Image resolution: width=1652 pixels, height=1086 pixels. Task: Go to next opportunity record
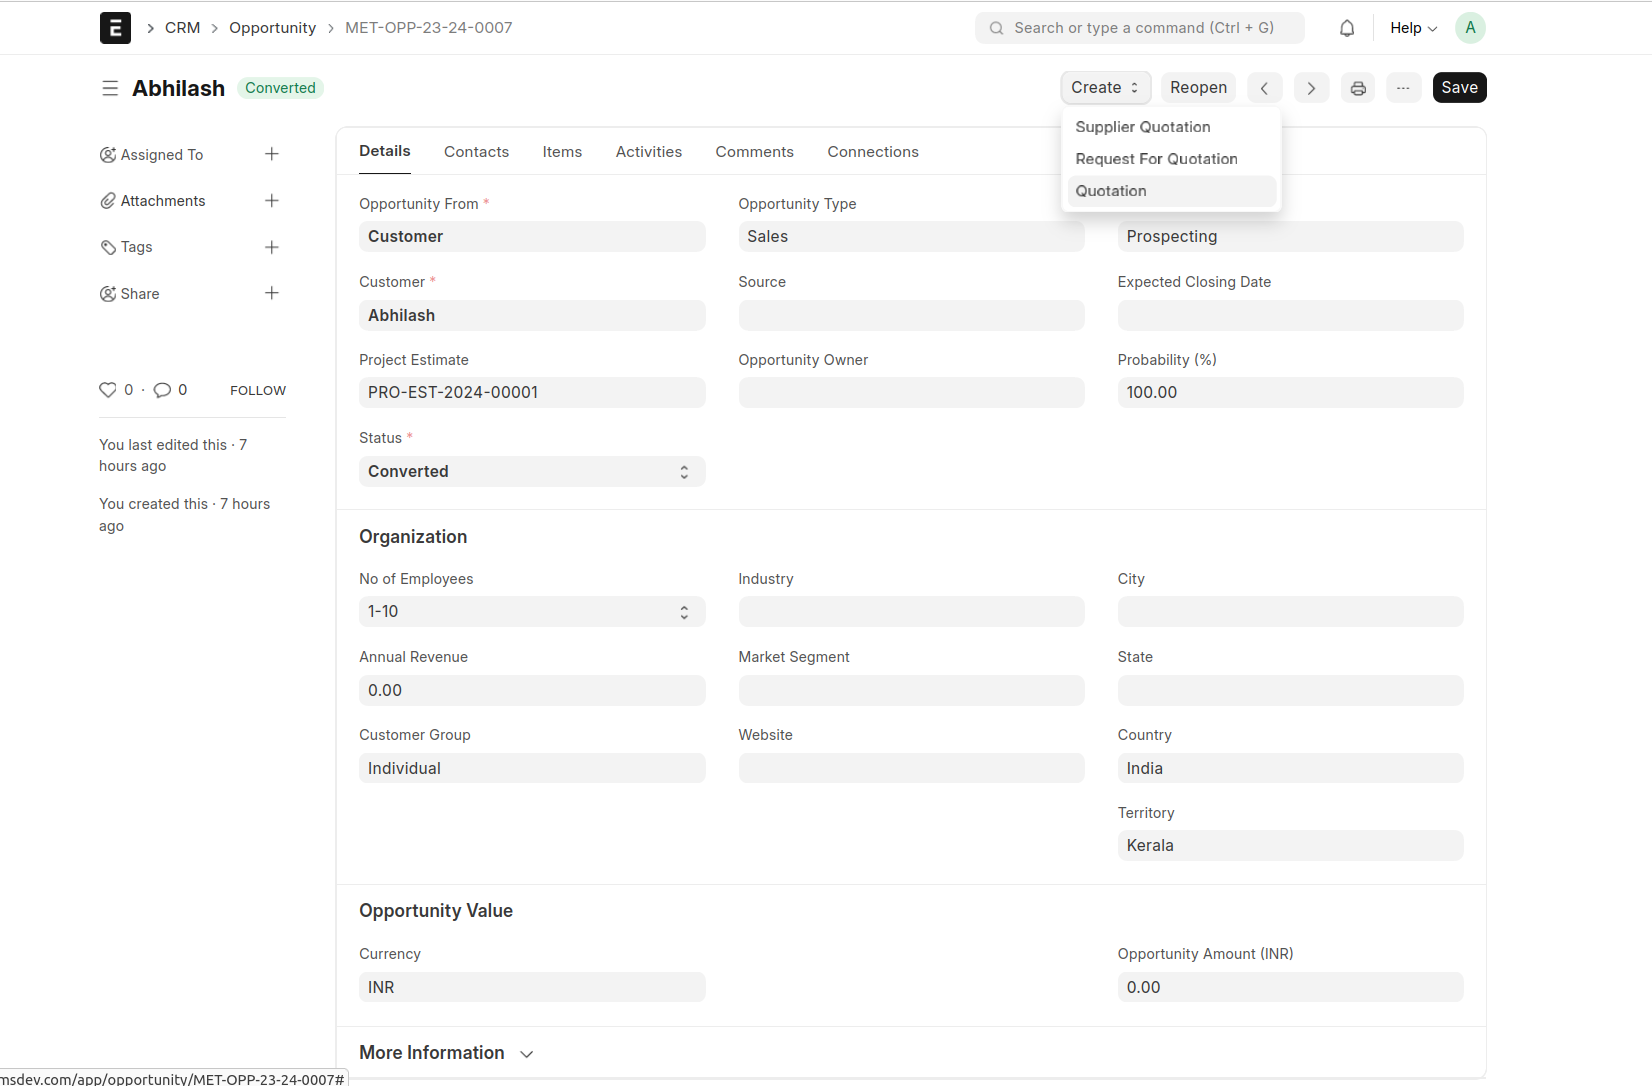tap(1311, 88)
